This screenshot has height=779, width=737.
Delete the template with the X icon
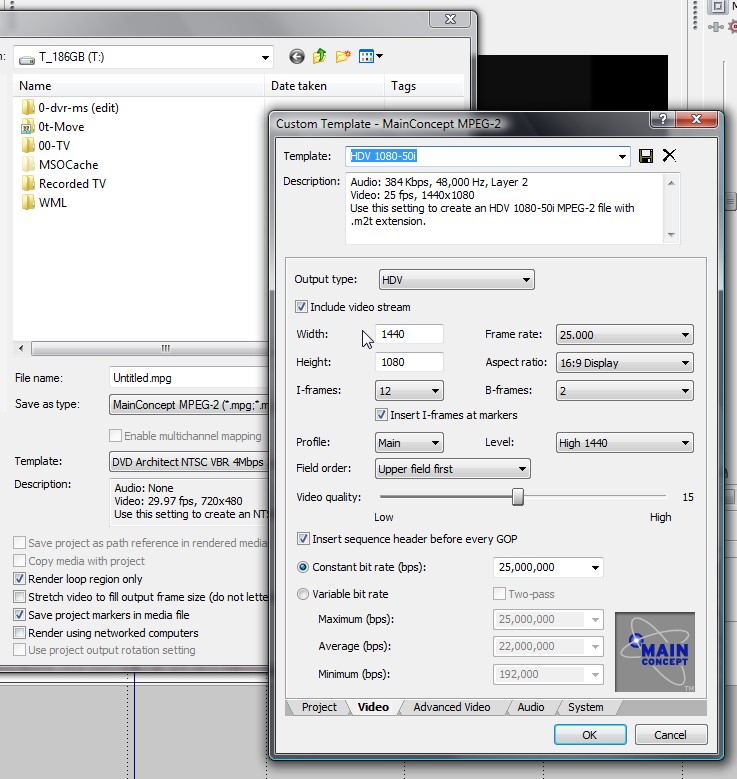tap(669, 156)
